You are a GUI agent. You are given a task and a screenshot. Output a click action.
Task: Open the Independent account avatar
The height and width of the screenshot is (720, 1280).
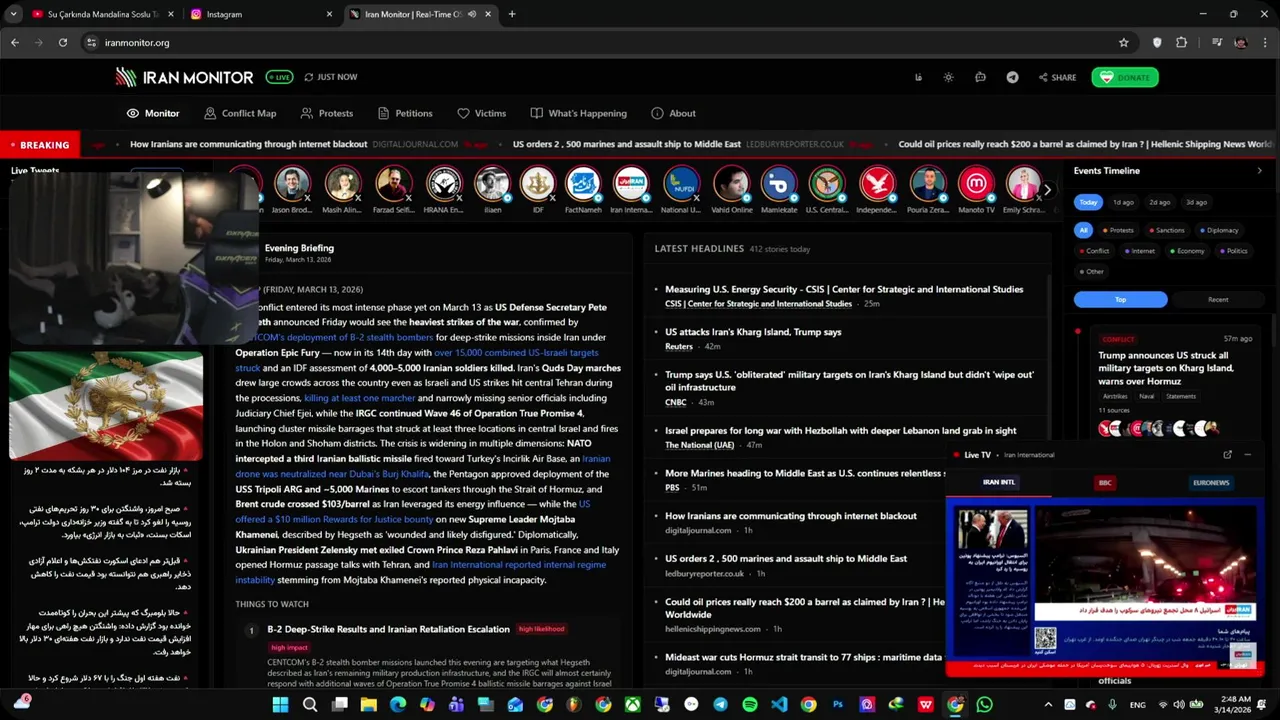pyautogui.click(x=877, y=185)
